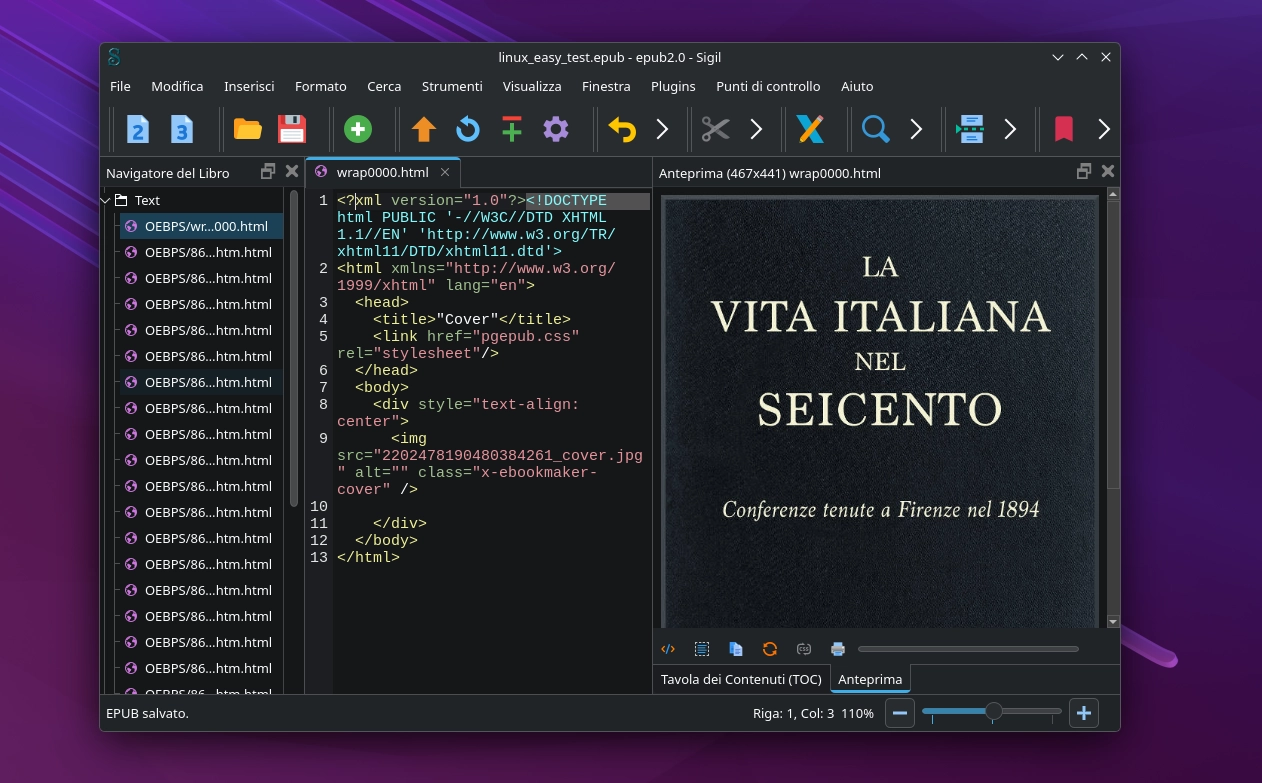Viewport: 1262px width, 783px height.
Task: Switch to the Tavola dei Contenuti (TOC) tab
Action: click(x=741, y=679)
